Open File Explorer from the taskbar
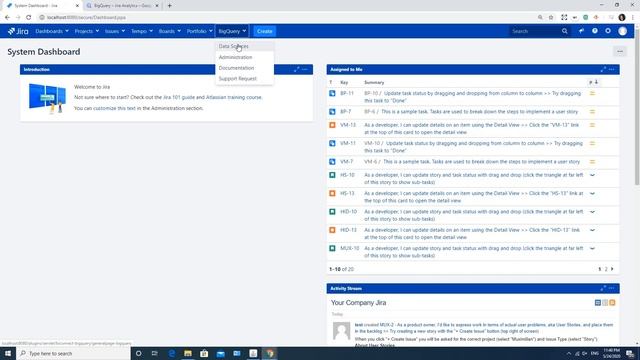The image size is (640, 360). point(188,353)
